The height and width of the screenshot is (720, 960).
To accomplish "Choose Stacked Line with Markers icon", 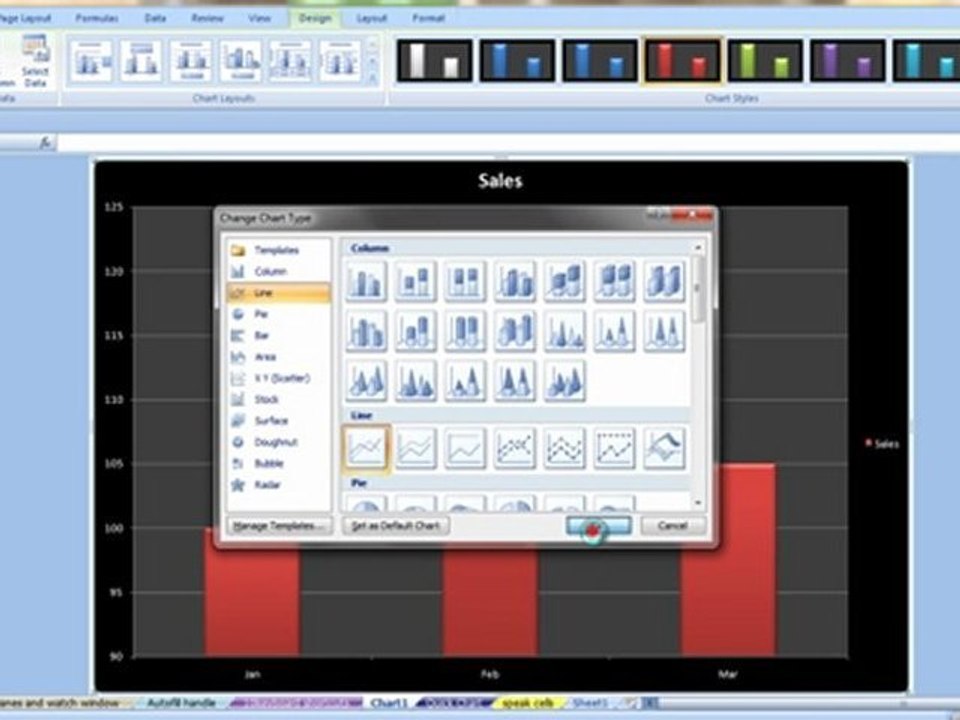I will tap(564, 448).
